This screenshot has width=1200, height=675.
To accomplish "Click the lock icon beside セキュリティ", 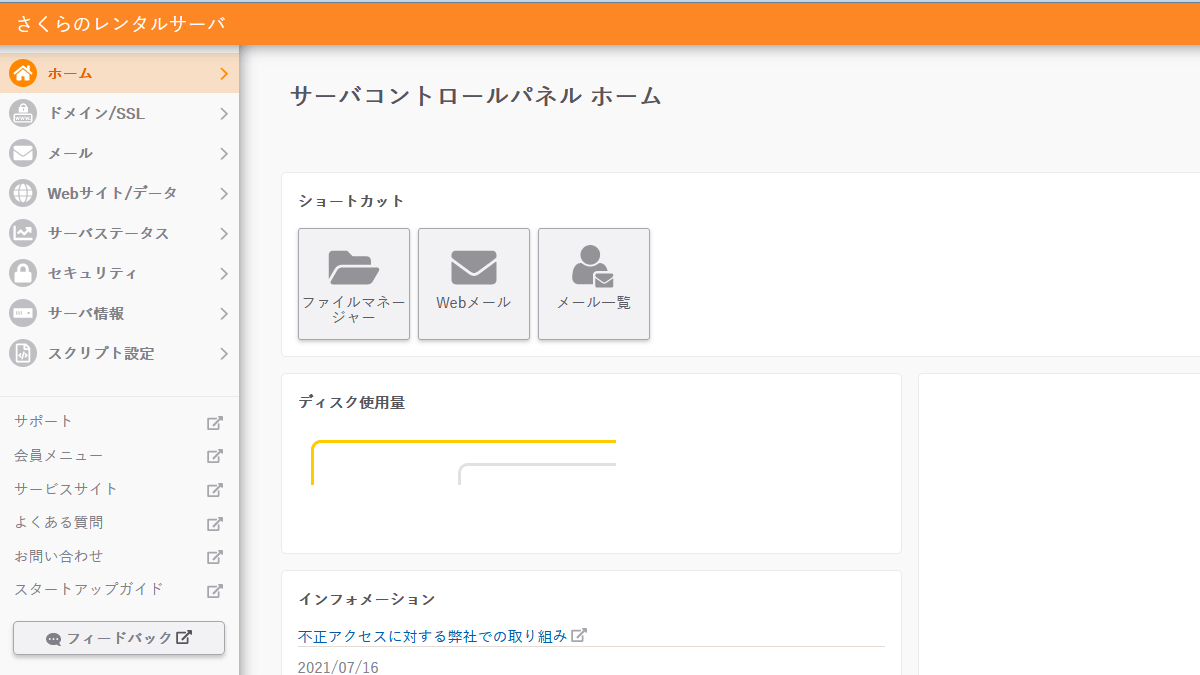I will pos(21,272).
